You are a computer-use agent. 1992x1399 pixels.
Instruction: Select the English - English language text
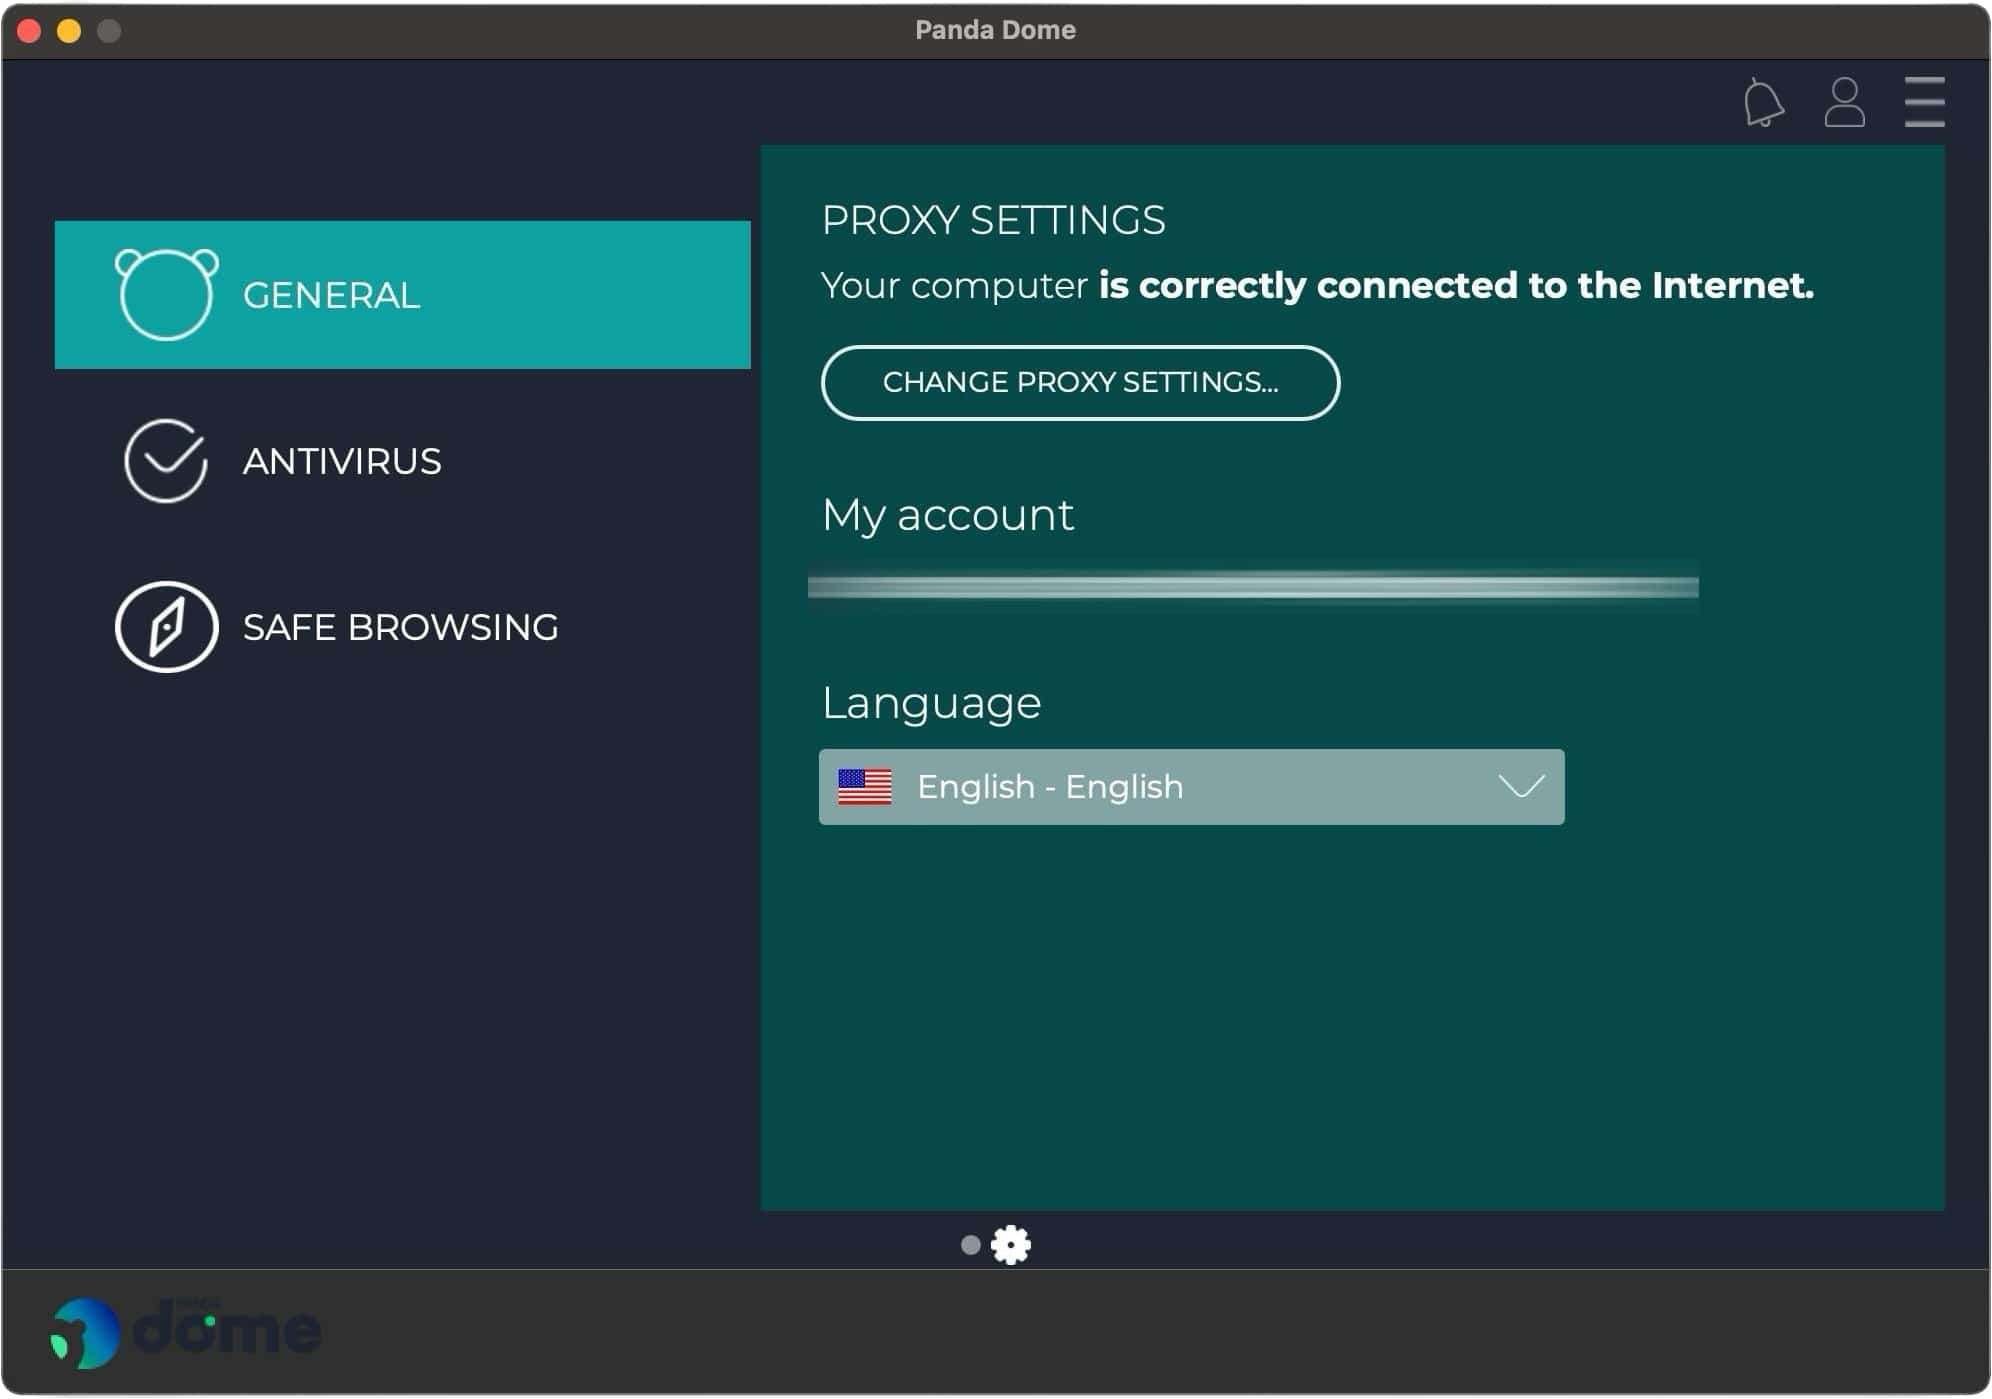(x=1050, y=787)
